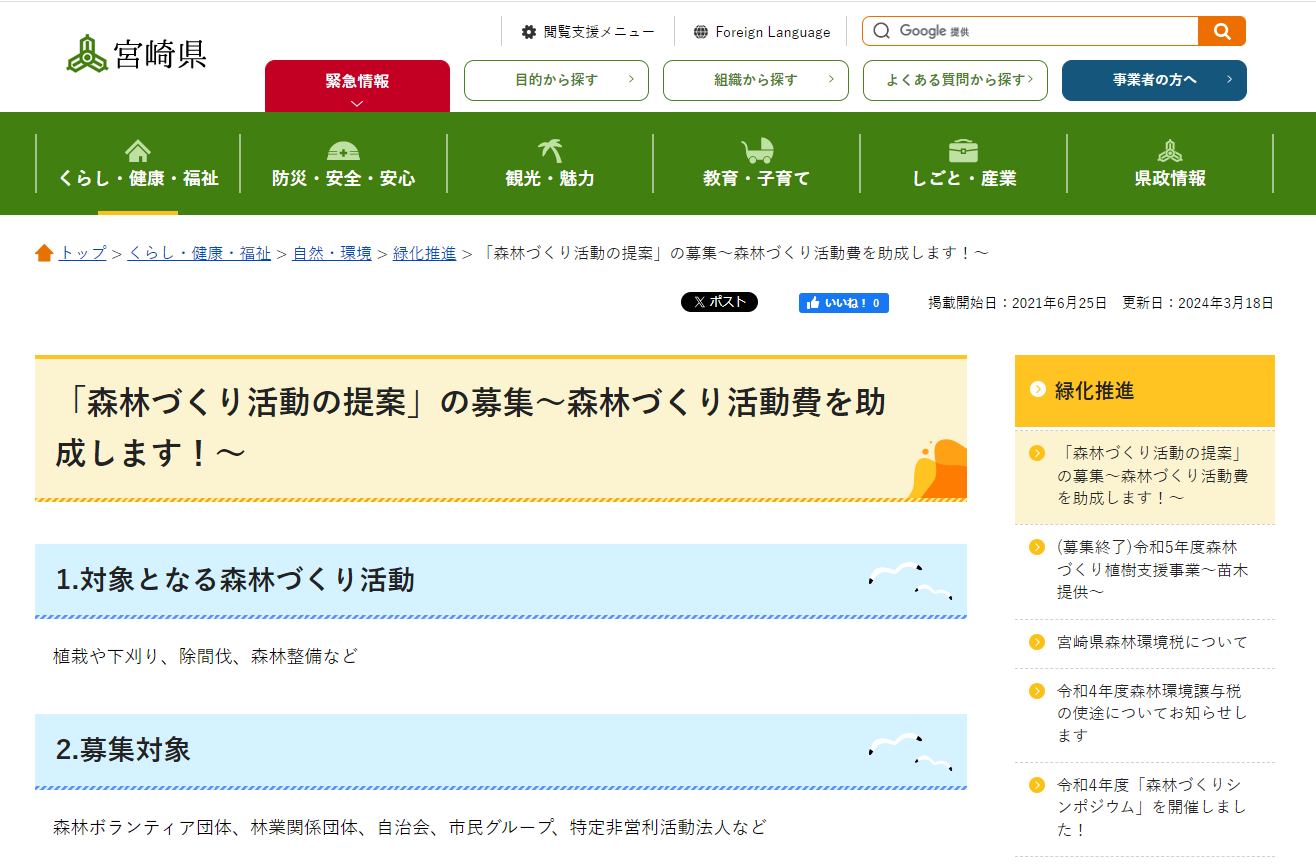Click the 教育・子育て stroller icon
1316x868 pixels.
755,150
